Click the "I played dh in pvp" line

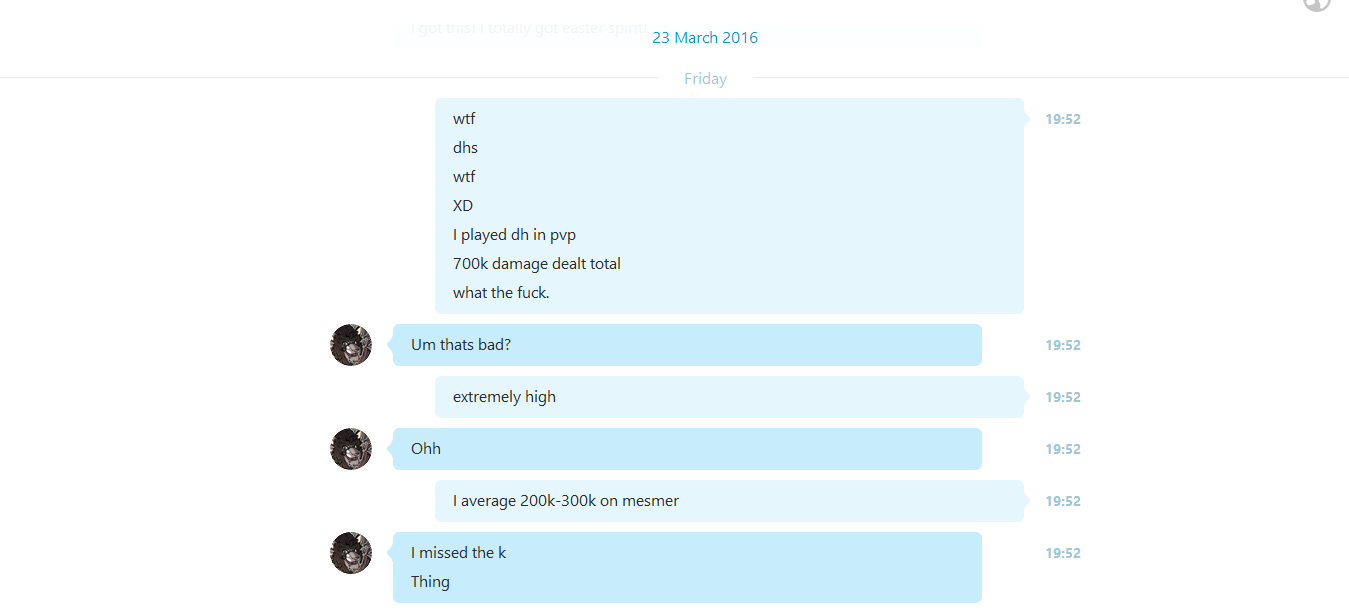click(514, 235)
